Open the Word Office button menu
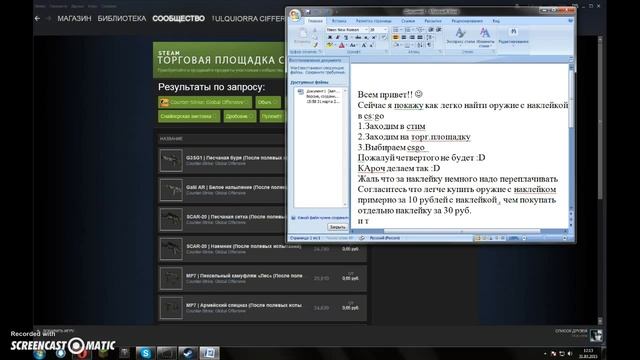The image size is (640, 360). [x=295, y=15]
